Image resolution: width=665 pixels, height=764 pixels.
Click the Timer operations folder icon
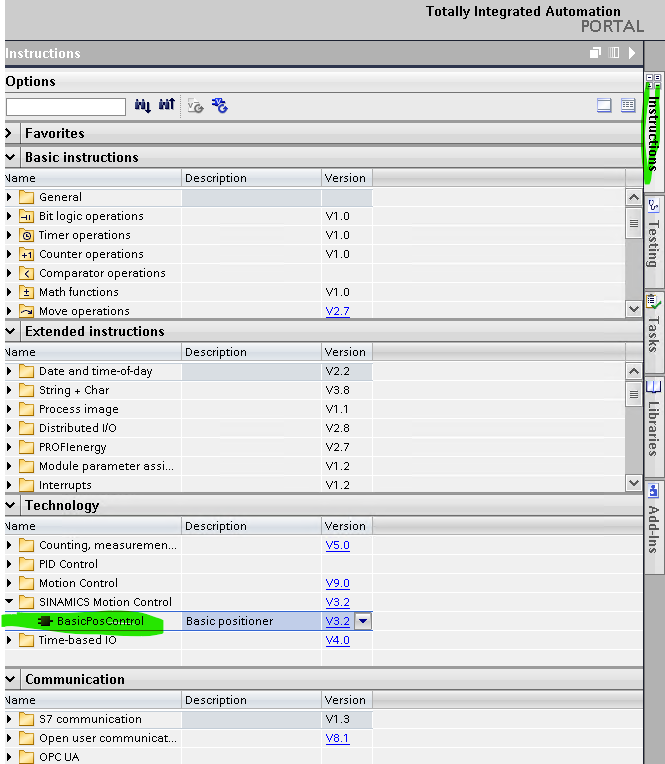click(27, 235)
